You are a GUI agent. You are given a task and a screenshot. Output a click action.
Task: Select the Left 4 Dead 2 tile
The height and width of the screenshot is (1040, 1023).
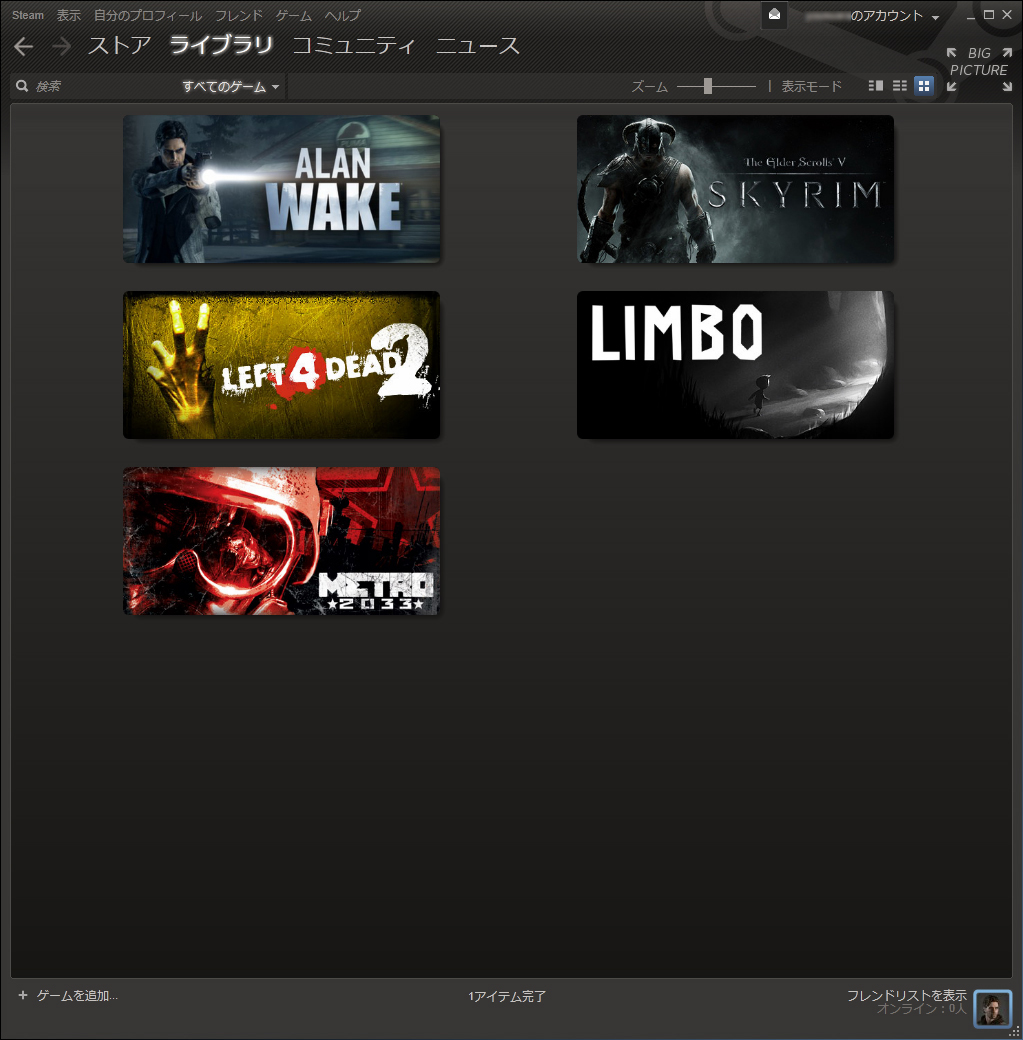coord(281,365)
